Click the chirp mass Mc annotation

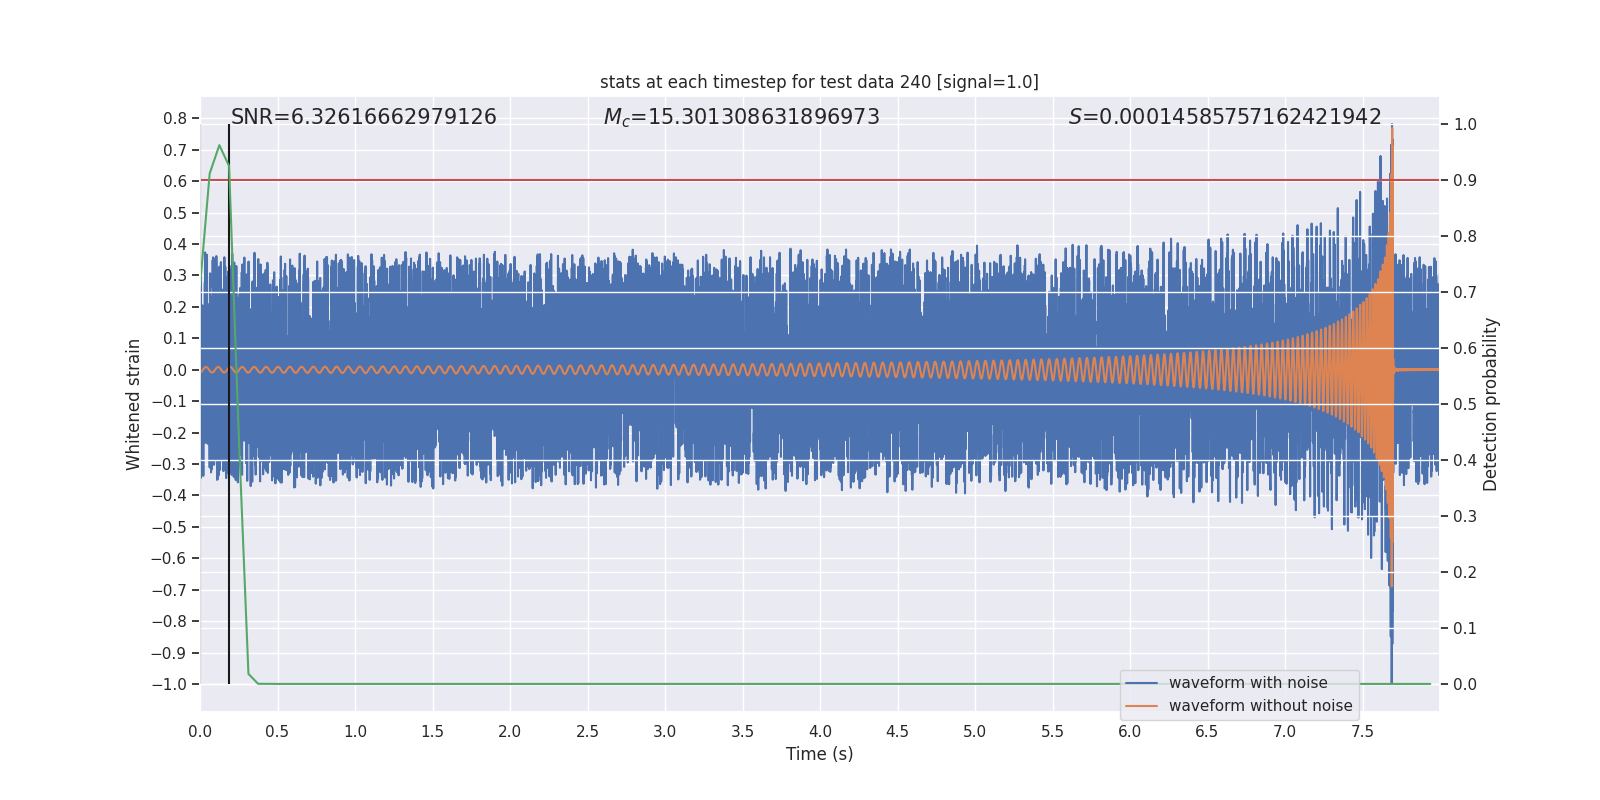coord(741,117)
